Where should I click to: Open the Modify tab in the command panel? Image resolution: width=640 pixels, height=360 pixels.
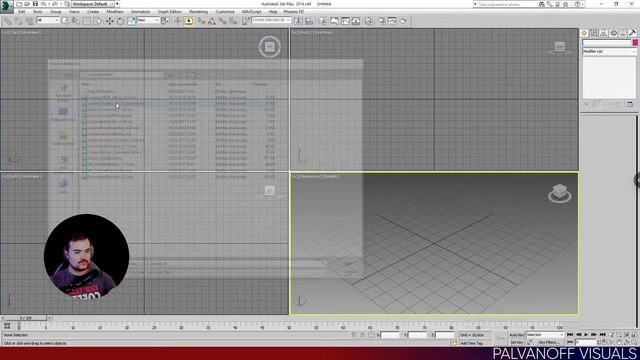tap(594, 33)
